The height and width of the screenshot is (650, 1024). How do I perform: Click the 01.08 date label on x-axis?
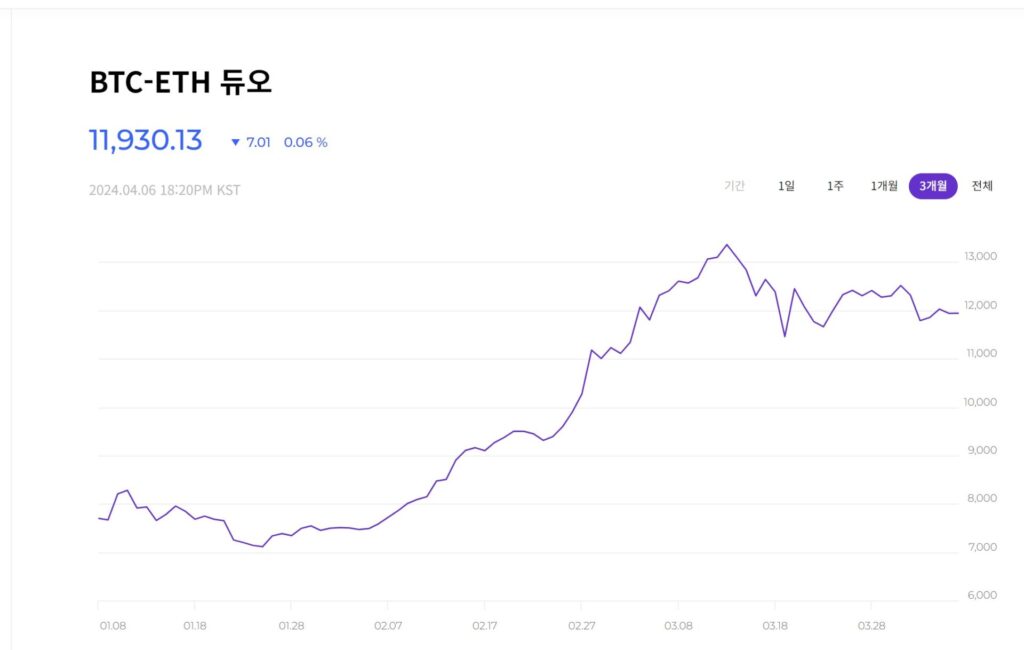[112, 625]
